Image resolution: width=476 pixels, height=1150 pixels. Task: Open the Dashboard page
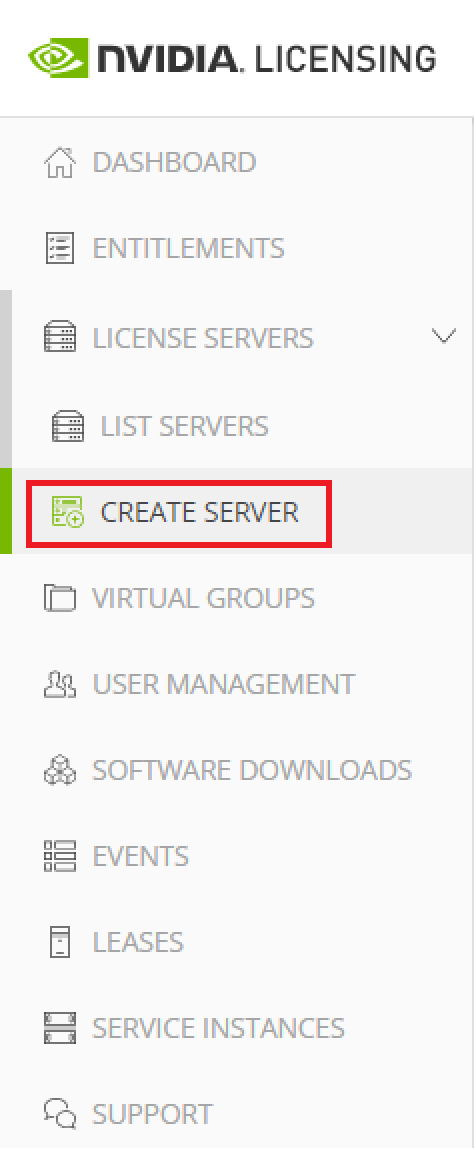tap(175, 162)
